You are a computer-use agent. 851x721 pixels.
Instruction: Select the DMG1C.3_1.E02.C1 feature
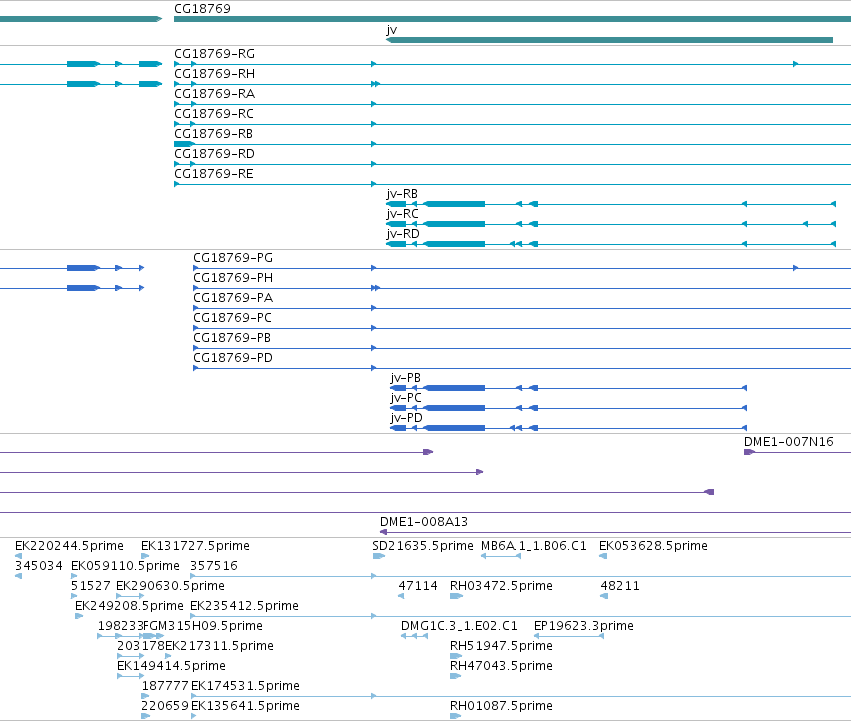[x=459, y=626]
